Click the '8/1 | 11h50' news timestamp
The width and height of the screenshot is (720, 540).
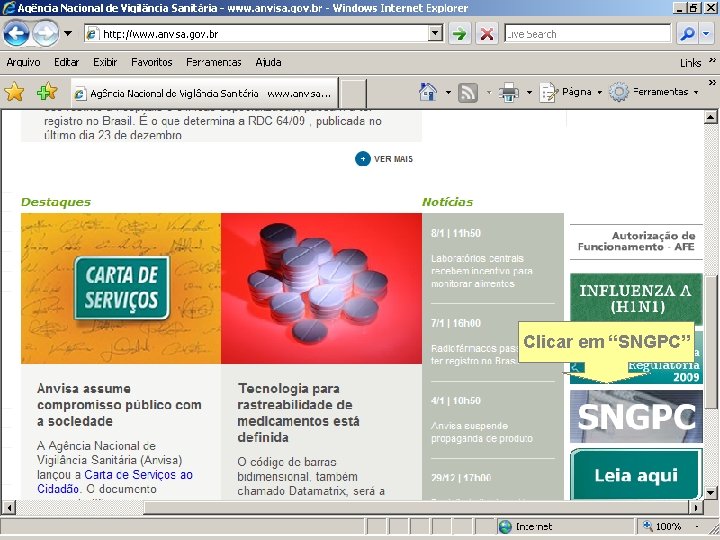point(456,233)
